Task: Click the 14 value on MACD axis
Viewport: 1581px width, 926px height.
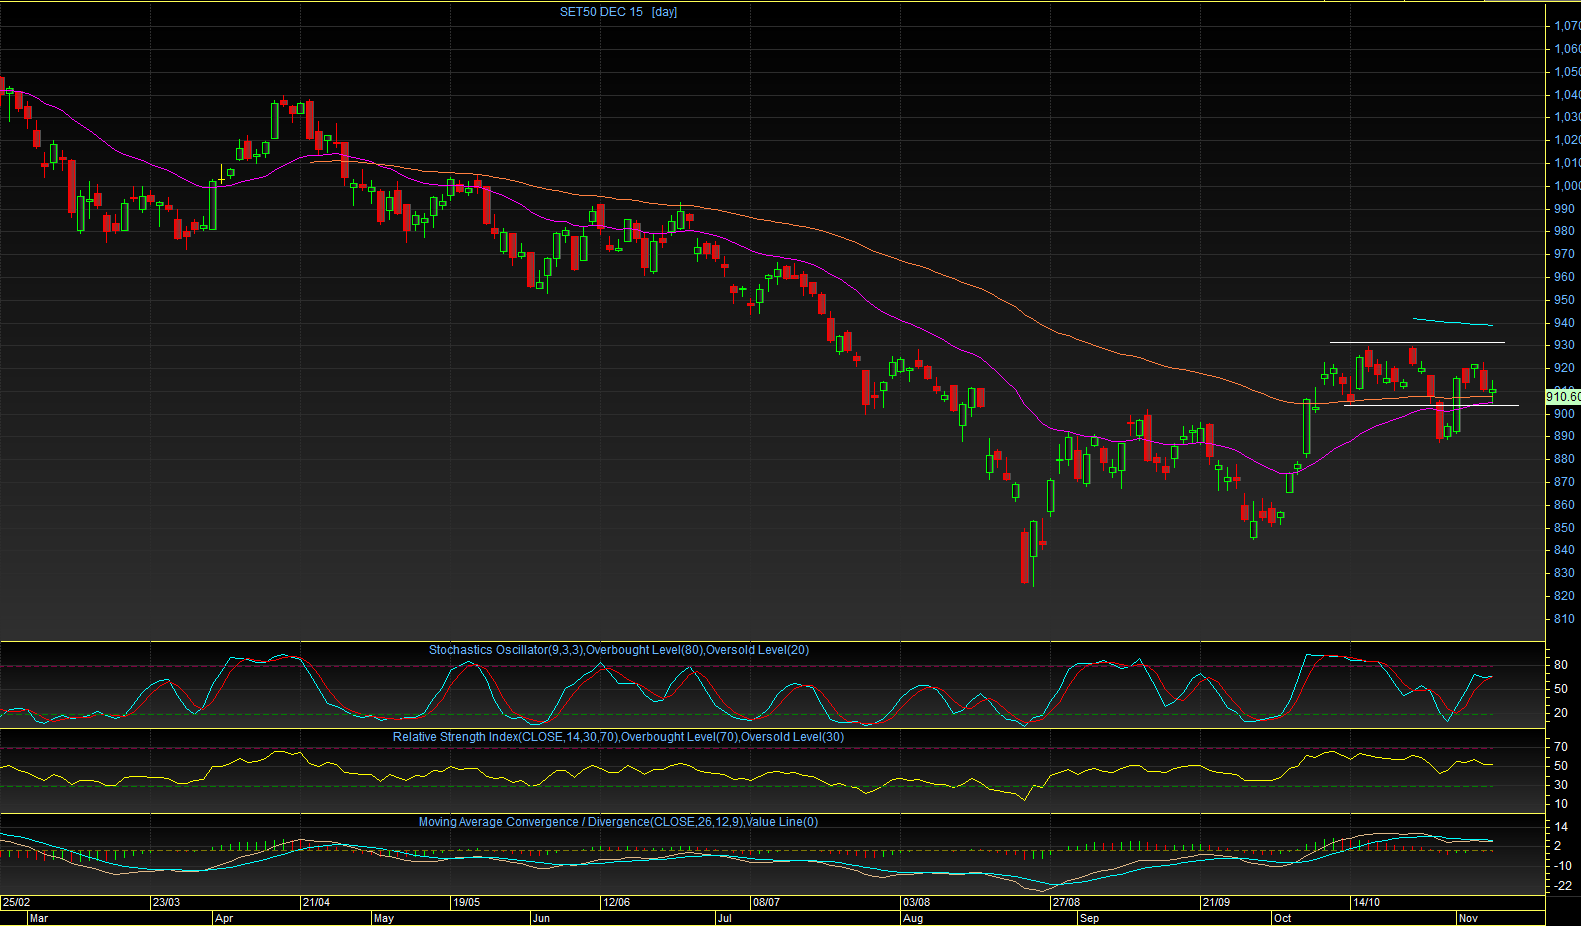Action: (1561, 827)
